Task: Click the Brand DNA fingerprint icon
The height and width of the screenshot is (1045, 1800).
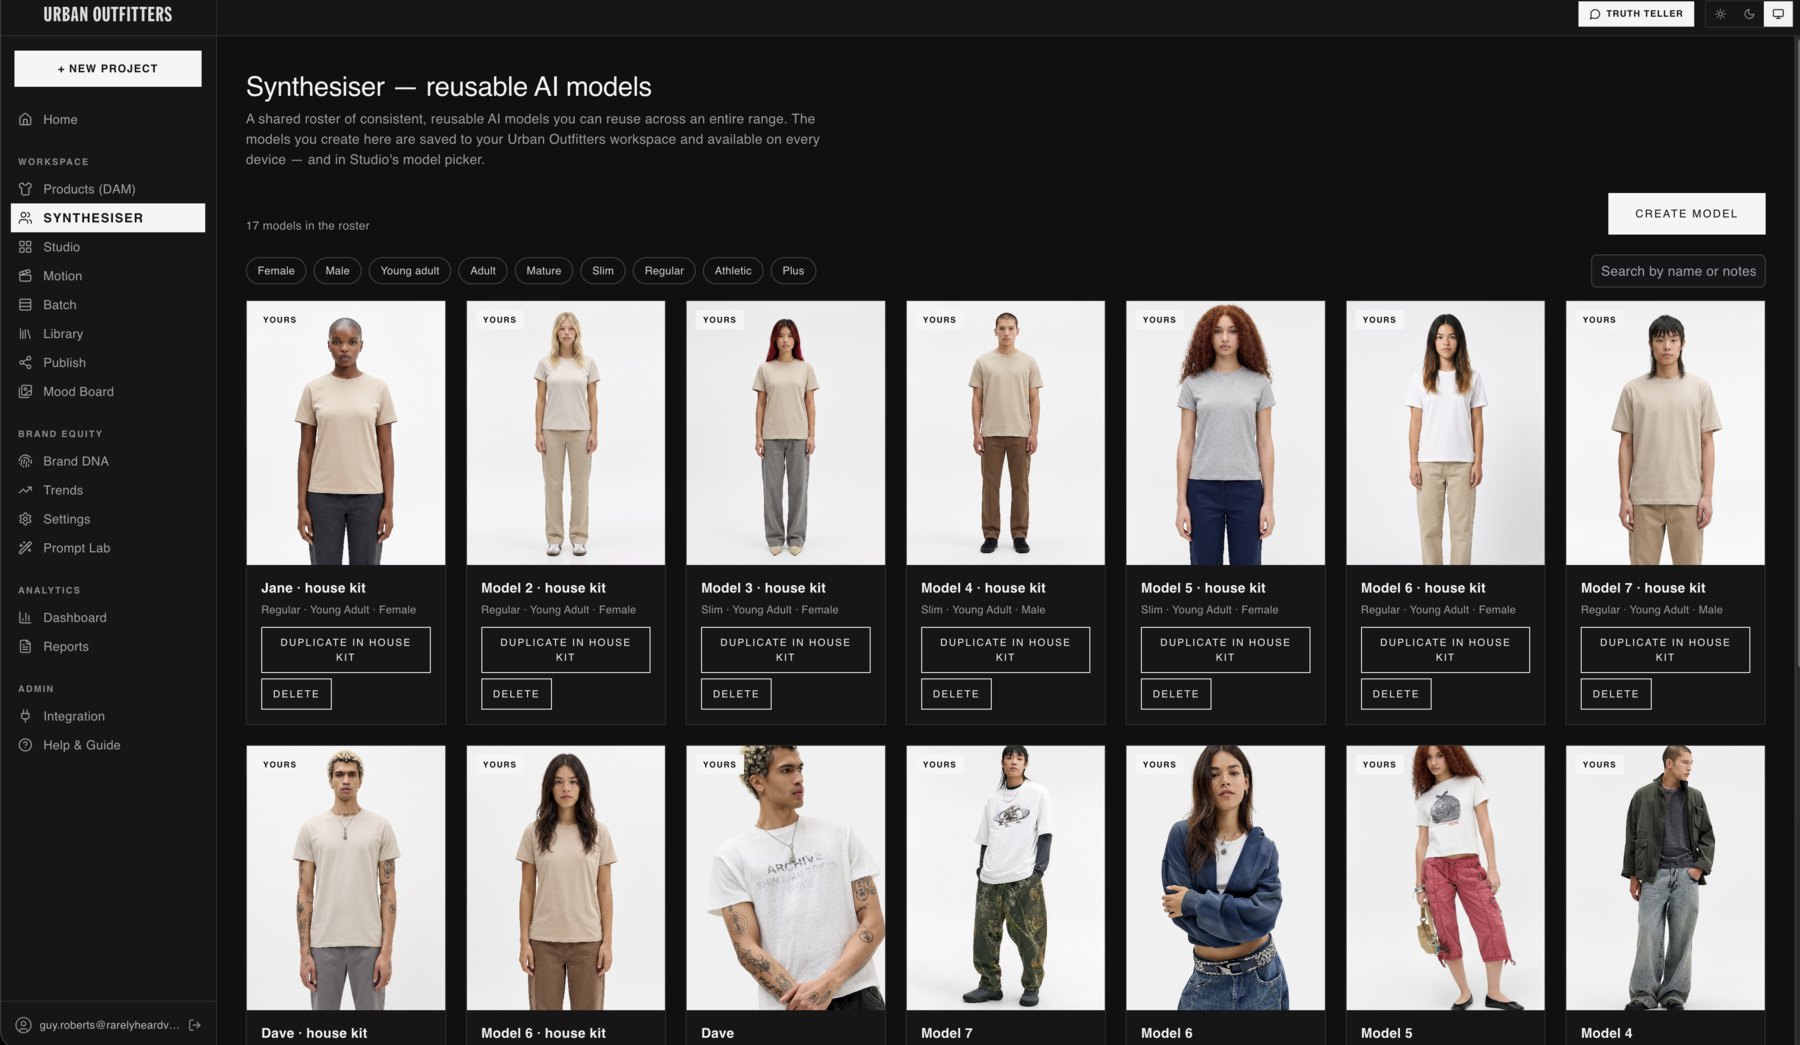Action: pos(25,461)
